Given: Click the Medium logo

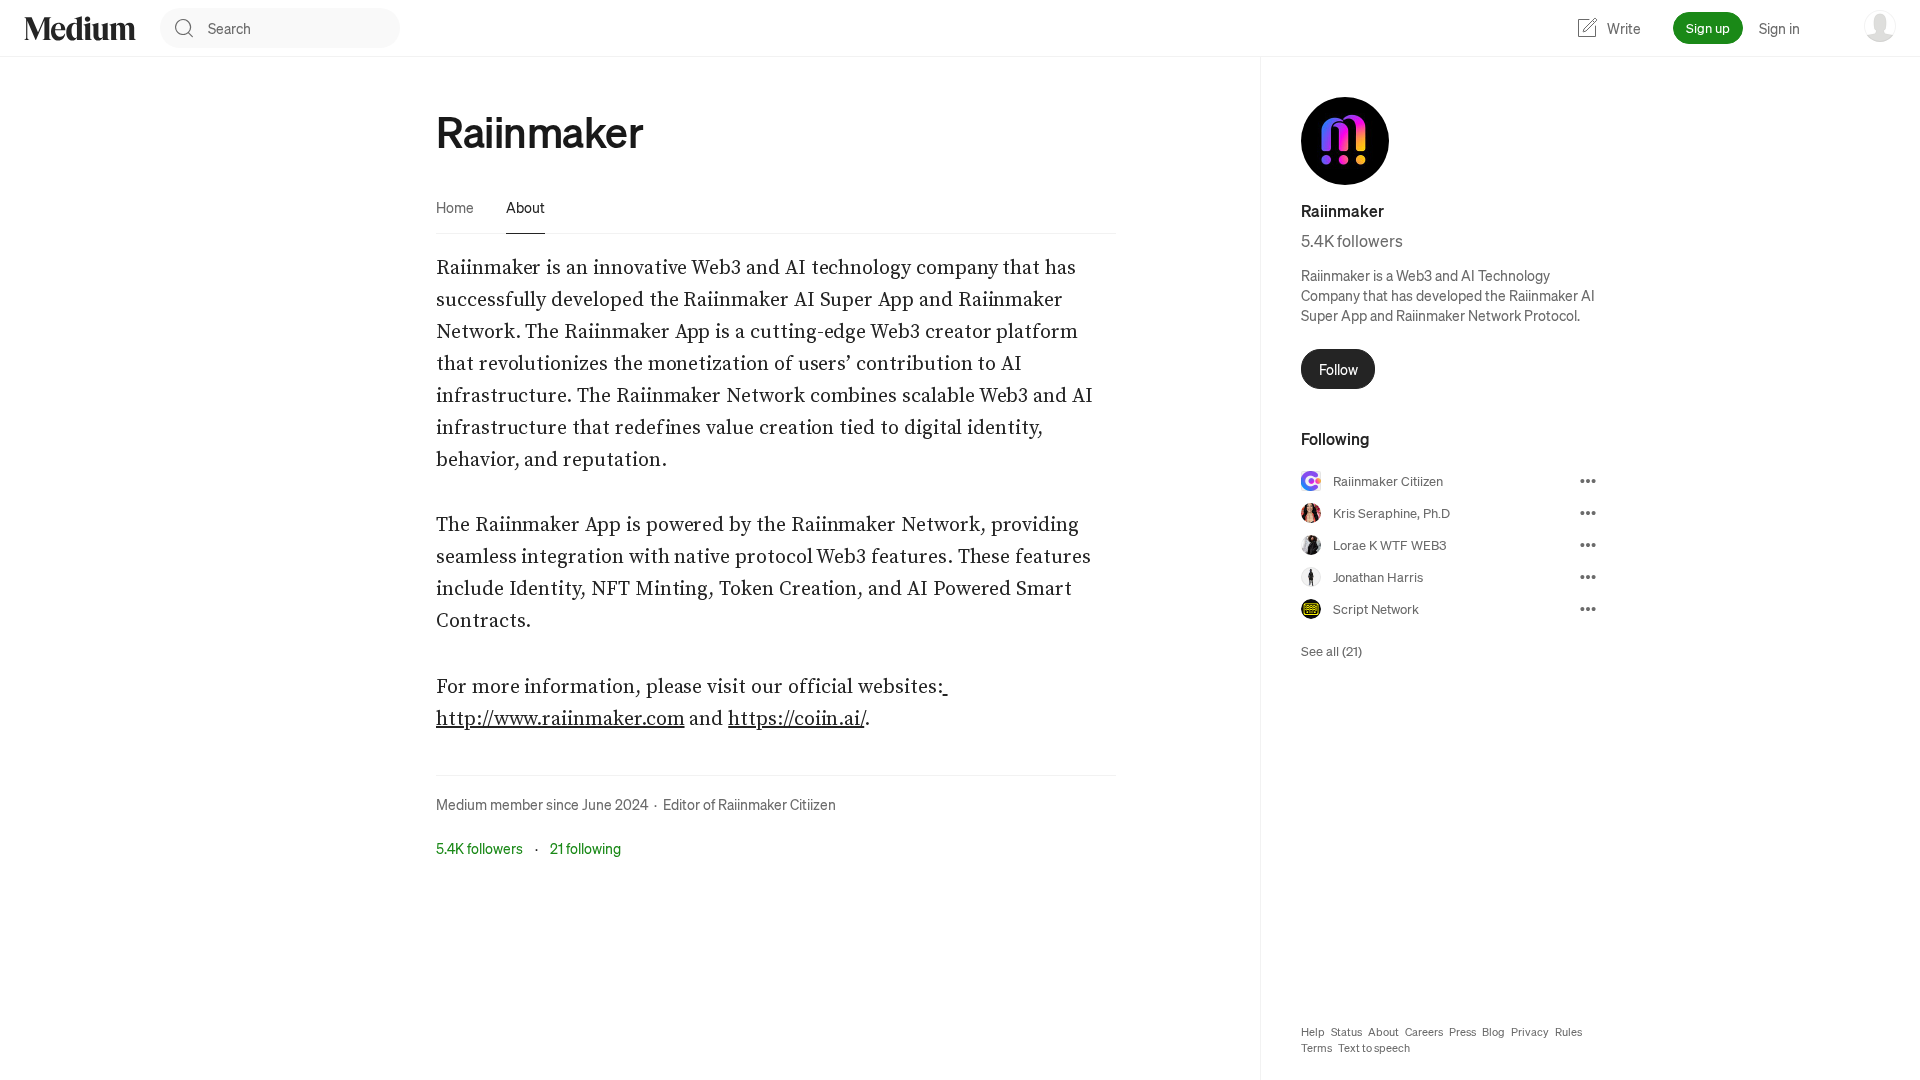Looking at the screenshot, I should 80,28.
